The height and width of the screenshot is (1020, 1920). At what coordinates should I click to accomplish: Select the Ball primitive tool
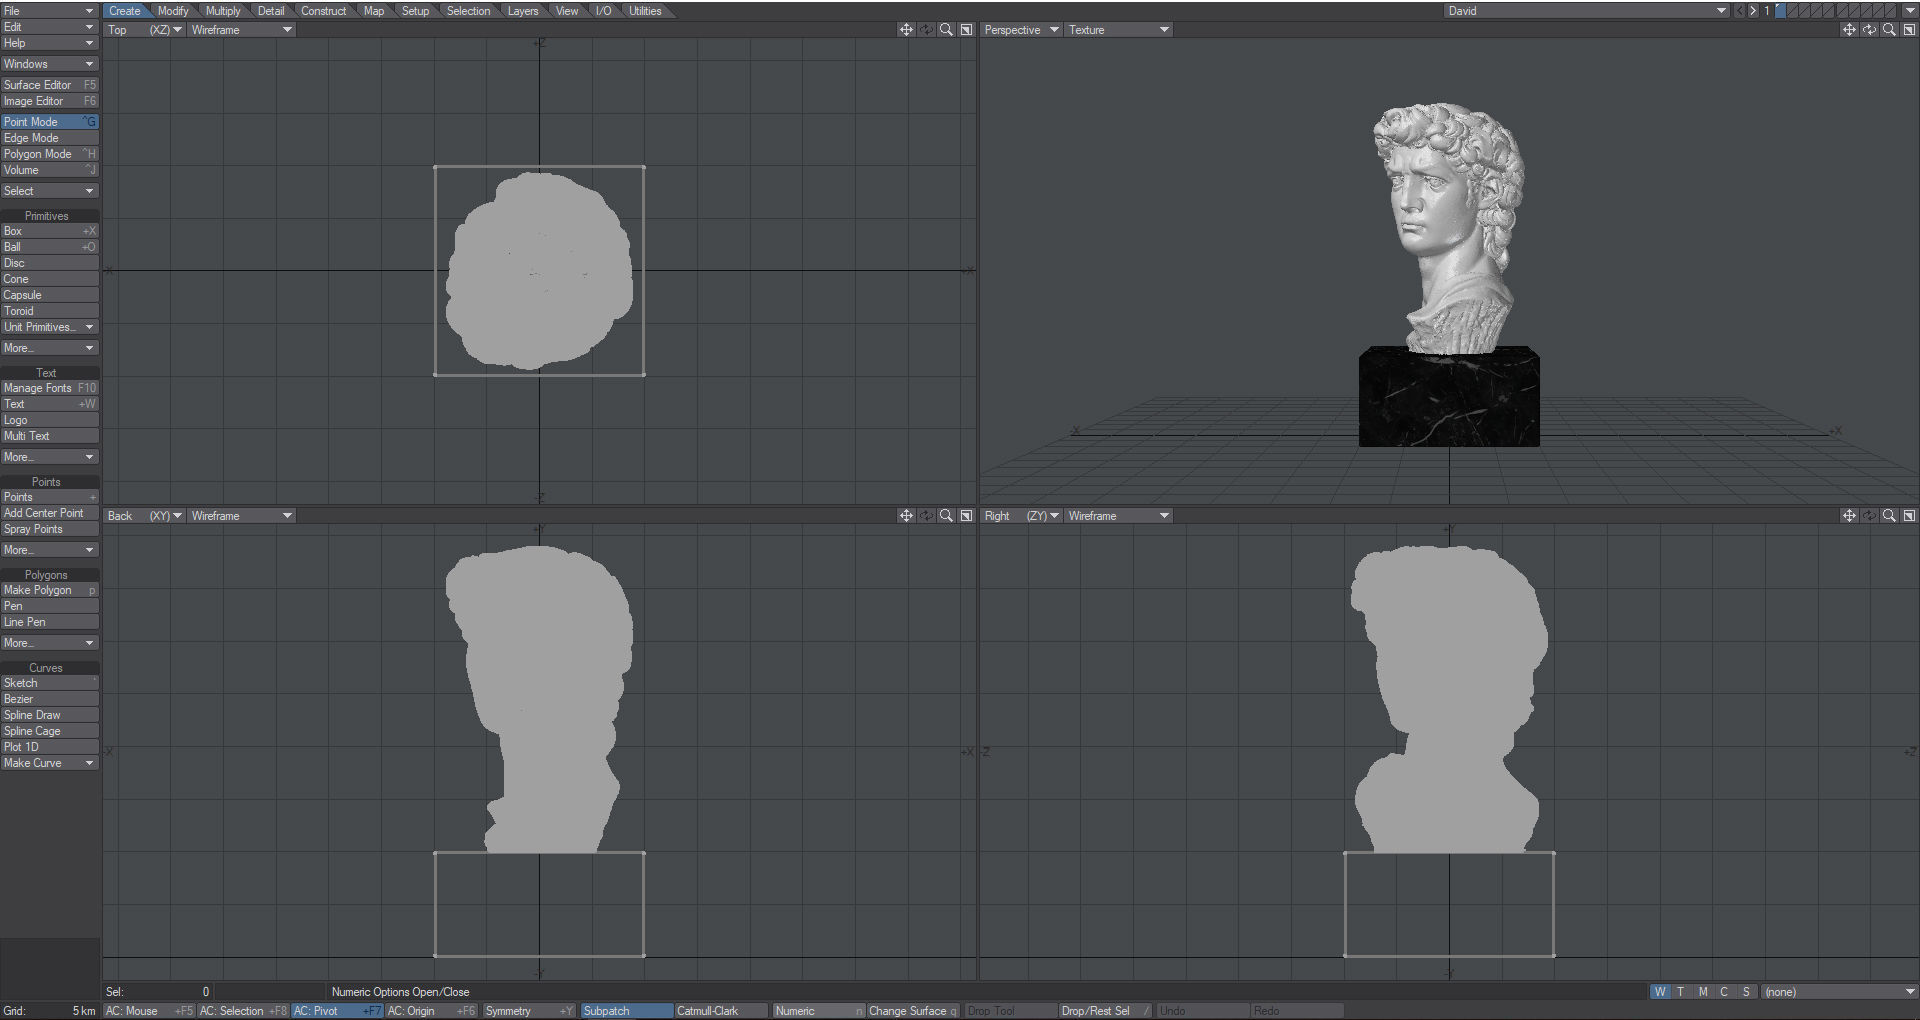[49, 247]
